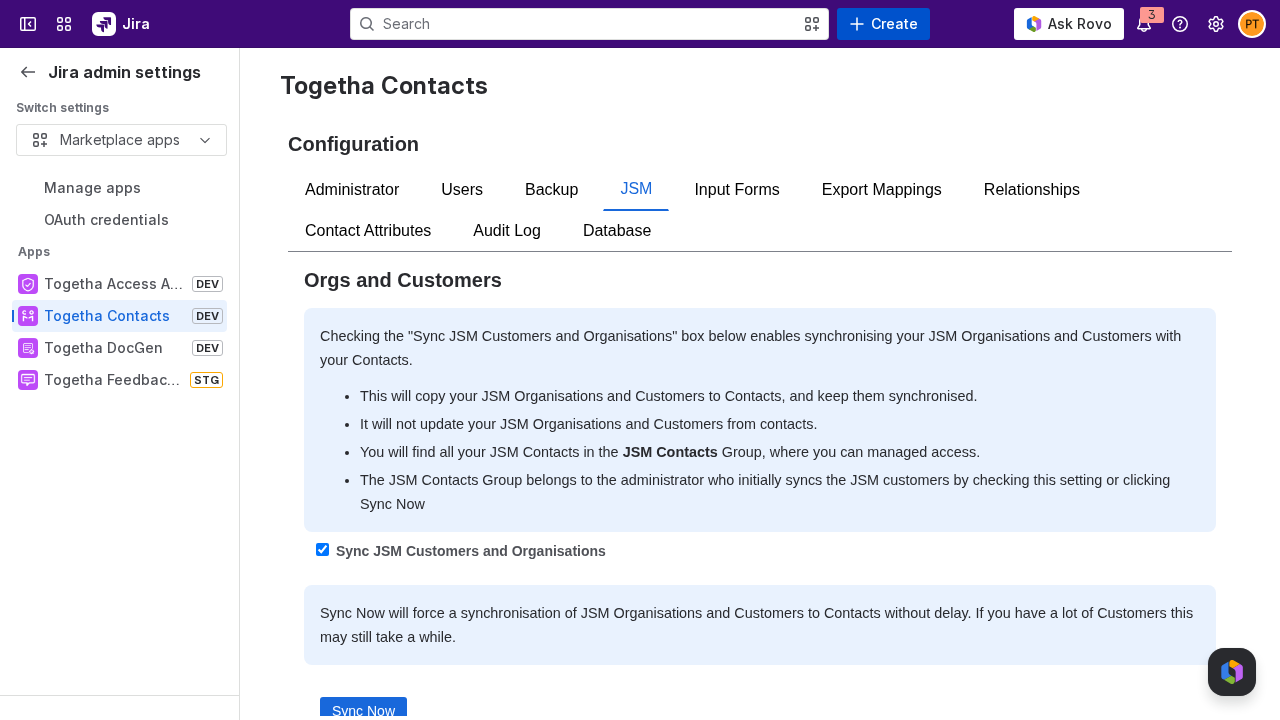The height and width of the screenshot is (720, 1280).
Task: Open the PT profile avatar
Action: point(1252,24)
